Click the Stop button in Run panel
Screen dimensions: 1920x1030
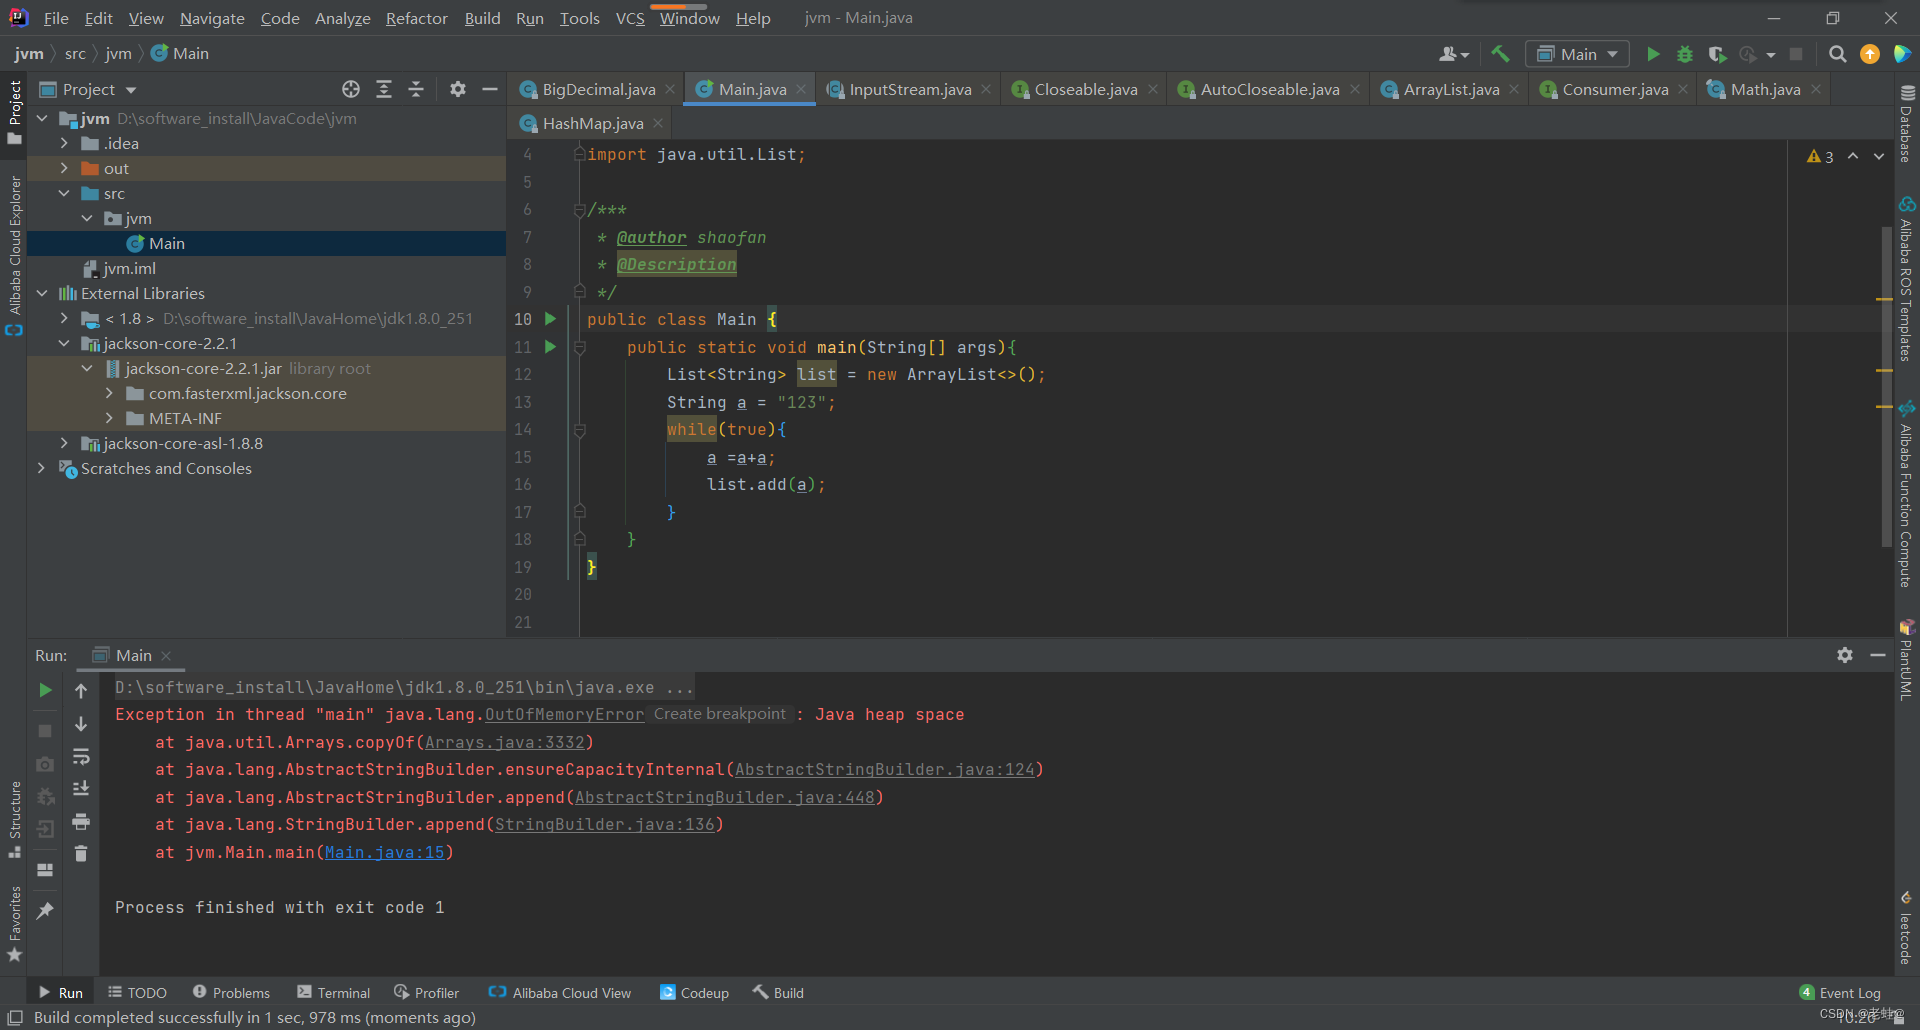[45, 731]
